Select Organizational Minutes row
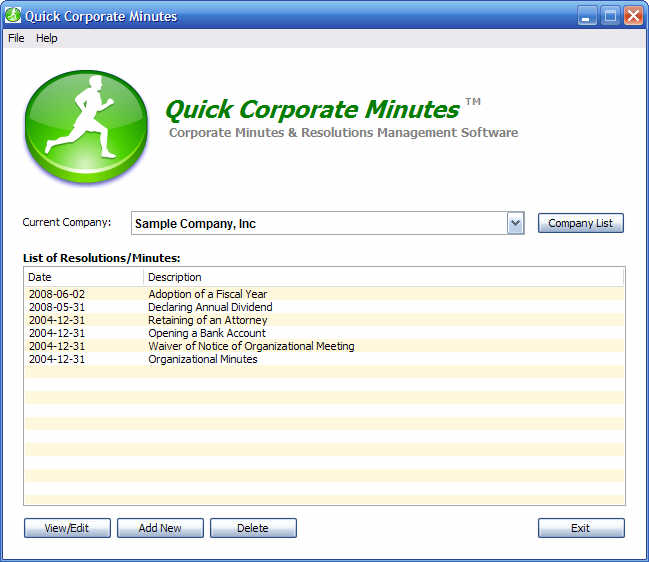Screen dimensions: 649x562 [x=324, y=359]
